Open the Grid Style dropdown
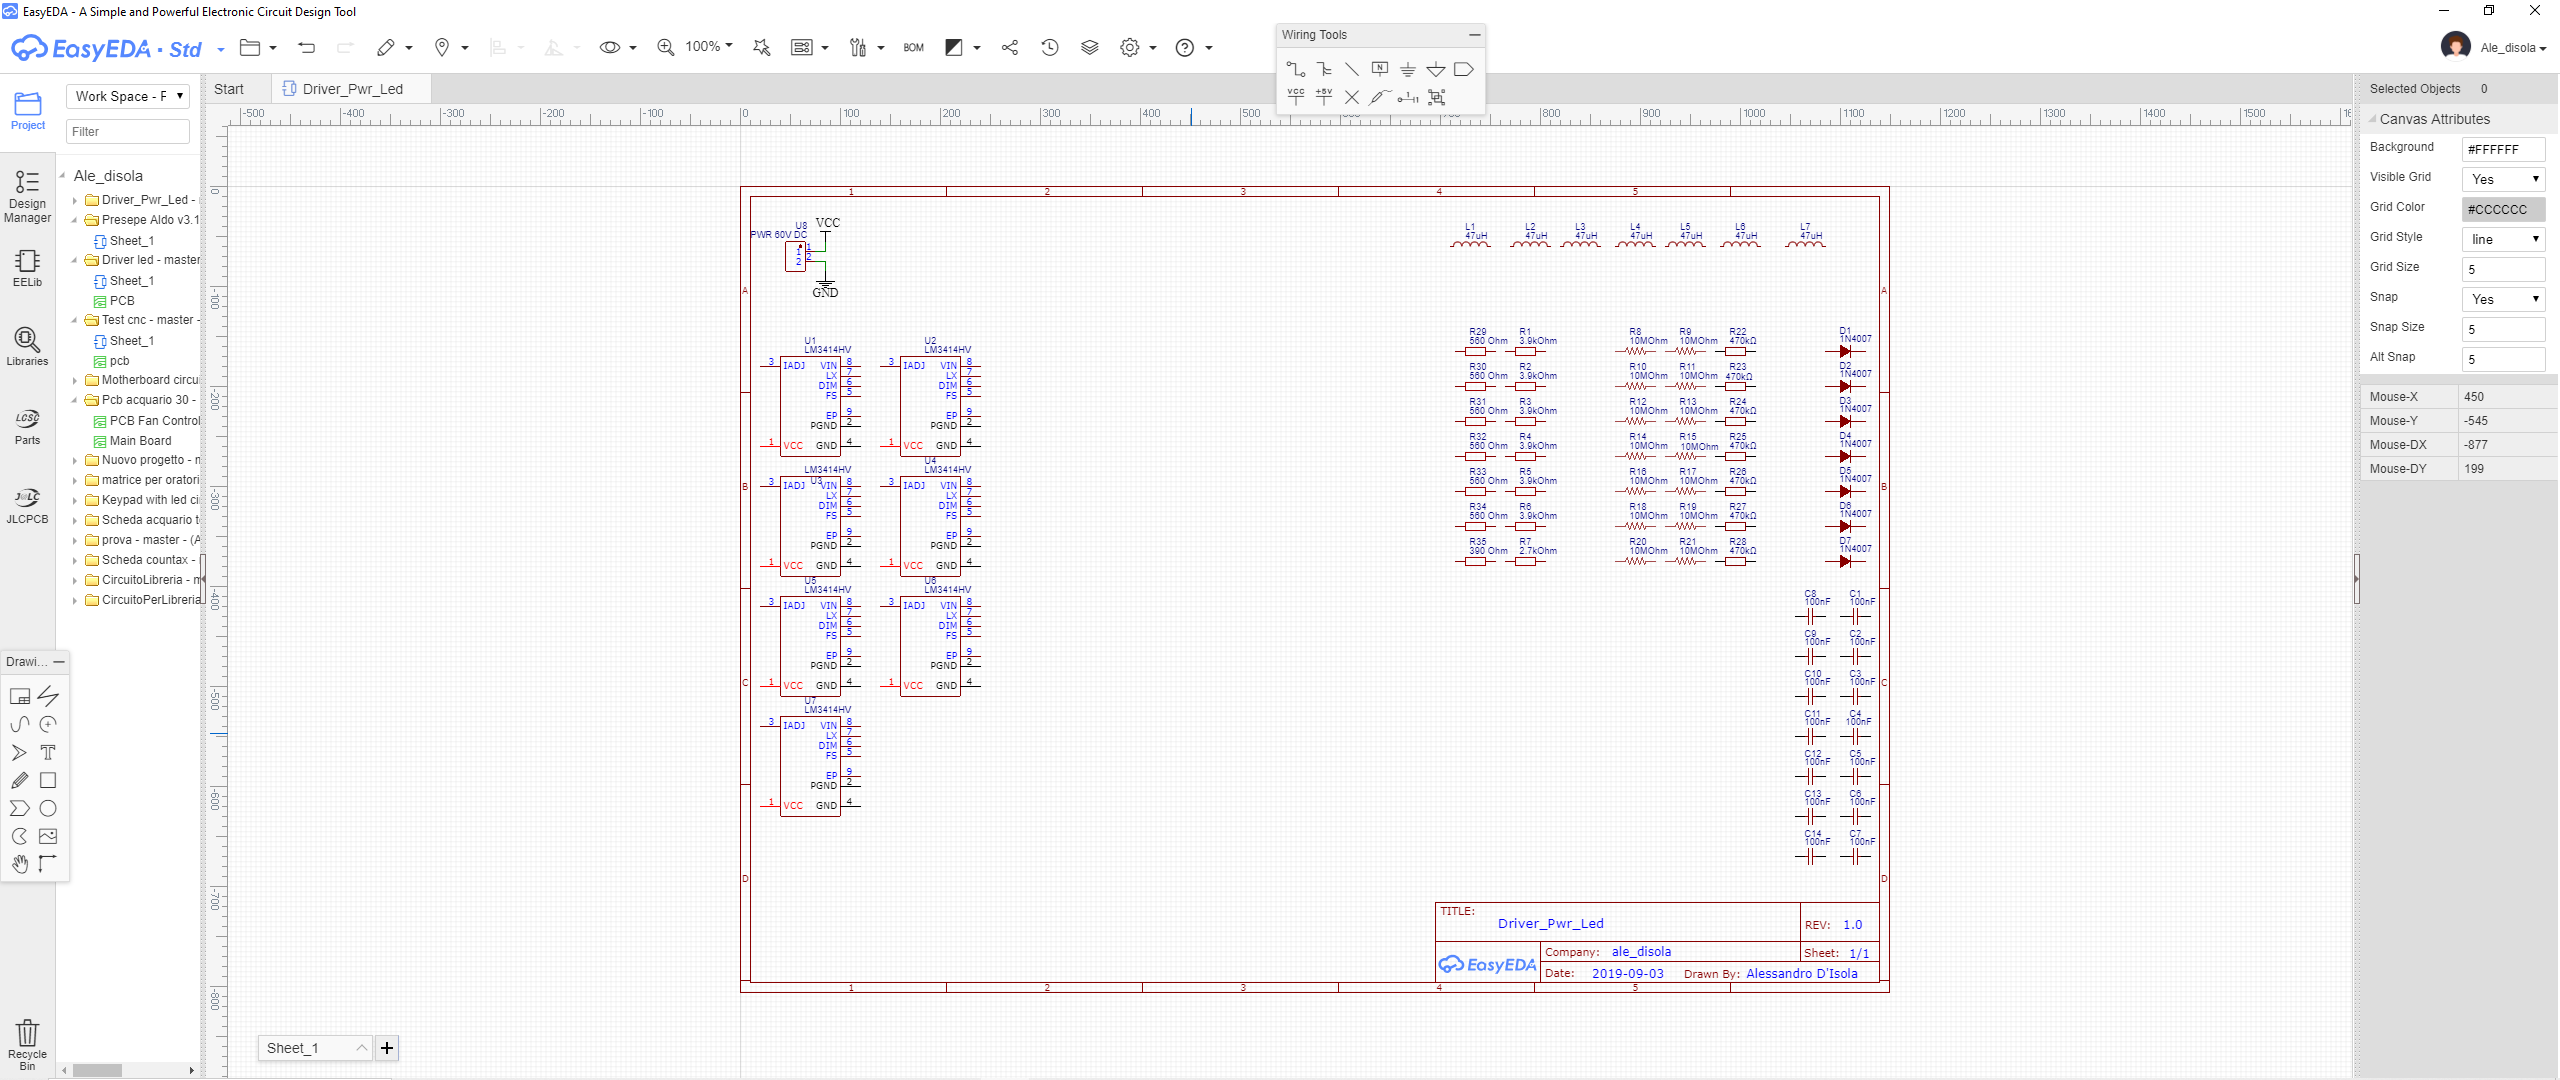 click(x=2502, y=239)
